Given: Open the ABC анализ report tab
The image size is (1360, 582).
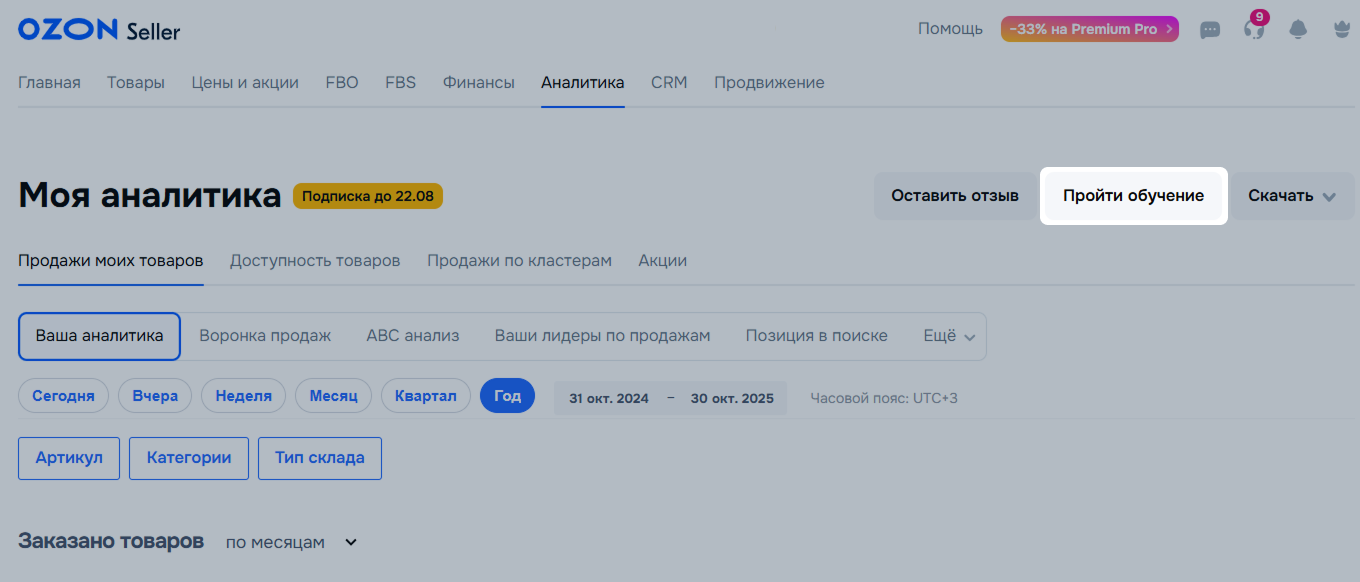Looking at the screenshot, I should (412, 336).
